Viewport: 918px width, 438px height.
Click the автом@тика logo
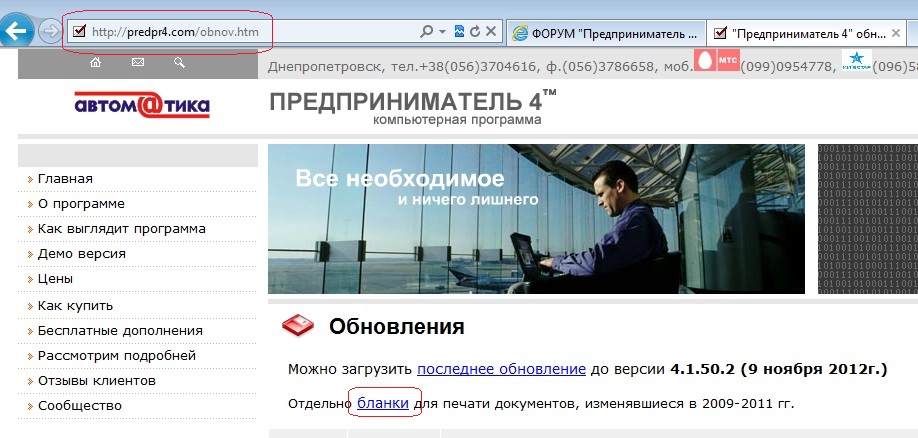142,105
